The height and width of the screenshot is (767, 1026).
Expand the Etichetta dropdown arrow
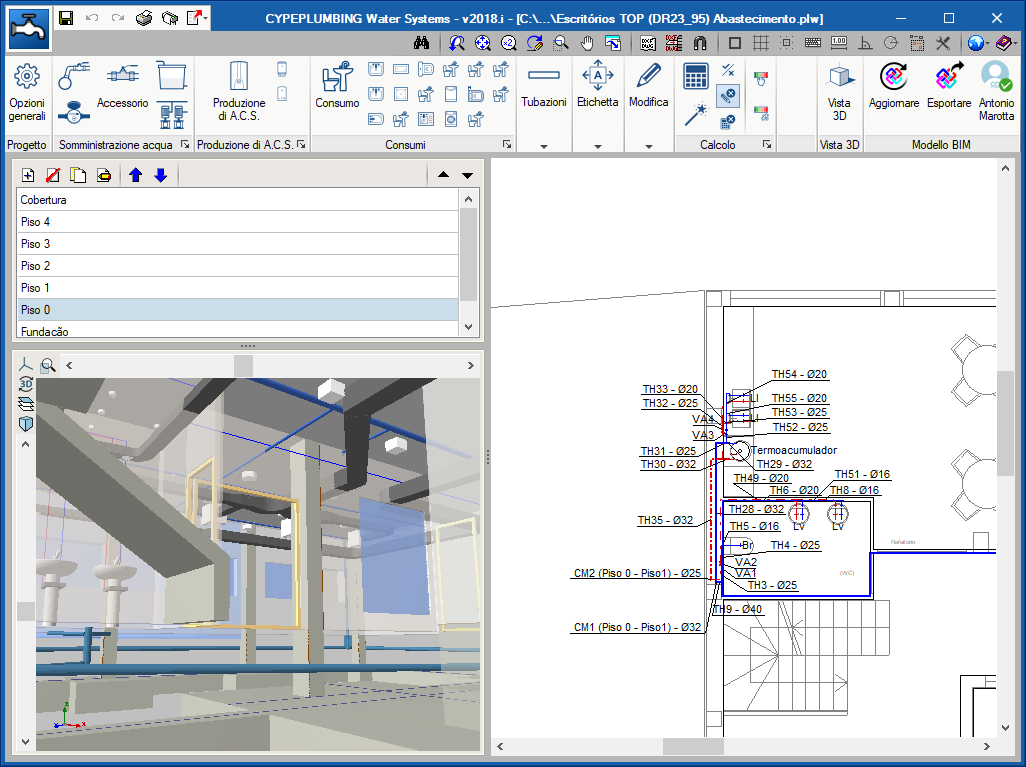click(597, 146)
